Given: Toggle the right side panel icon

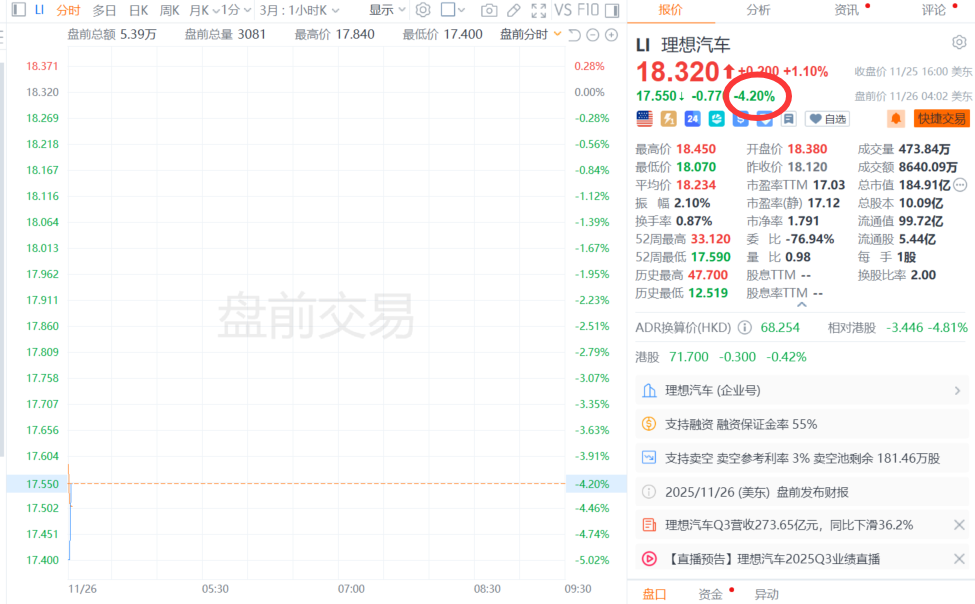Looking at the screenshot, I should point(612,10).
